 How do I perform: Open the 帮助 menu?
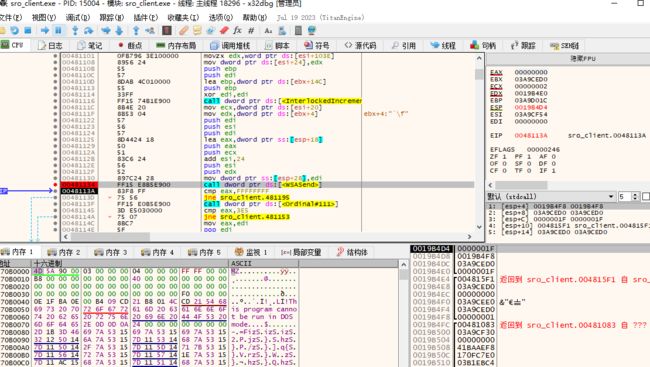[x=255, y=17]
